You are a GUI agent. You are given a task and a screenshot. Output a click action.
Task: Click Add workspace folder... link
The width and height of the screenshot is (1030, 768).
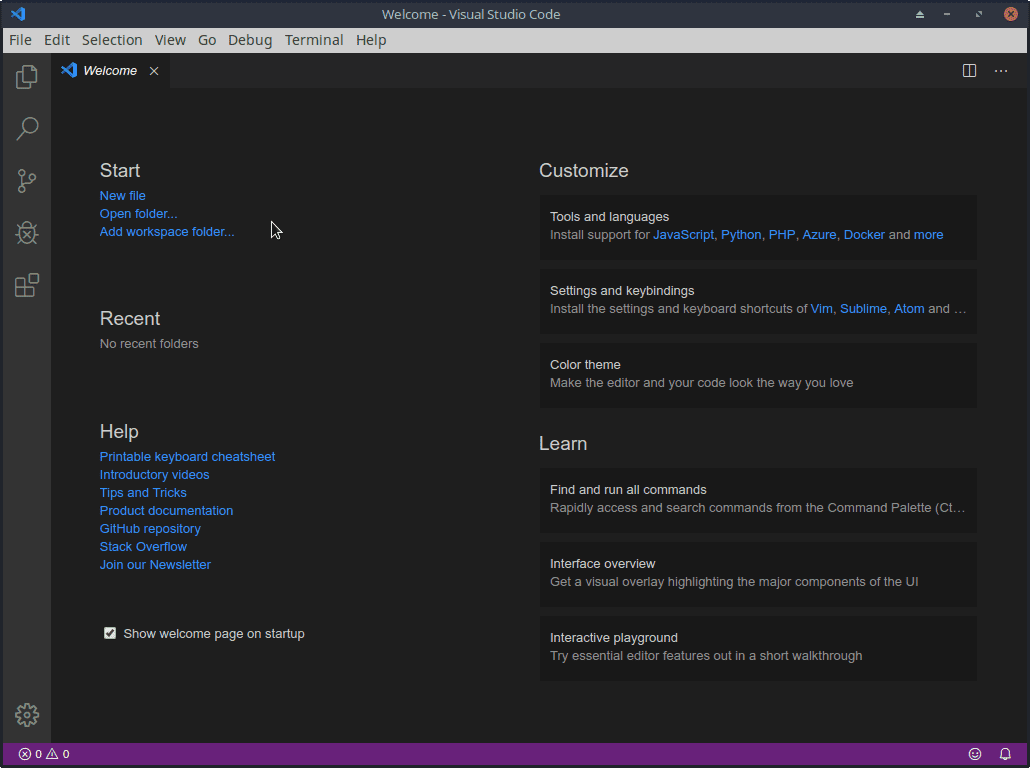[167, 232]
